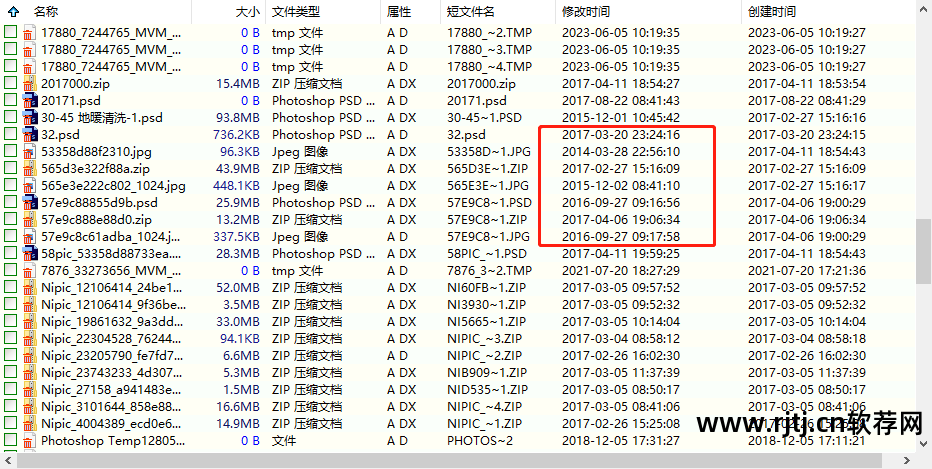Click the image icon of 53358d88f2310.jpg
Viewport: 932px width, 469px height.
(x=29, y=152)
